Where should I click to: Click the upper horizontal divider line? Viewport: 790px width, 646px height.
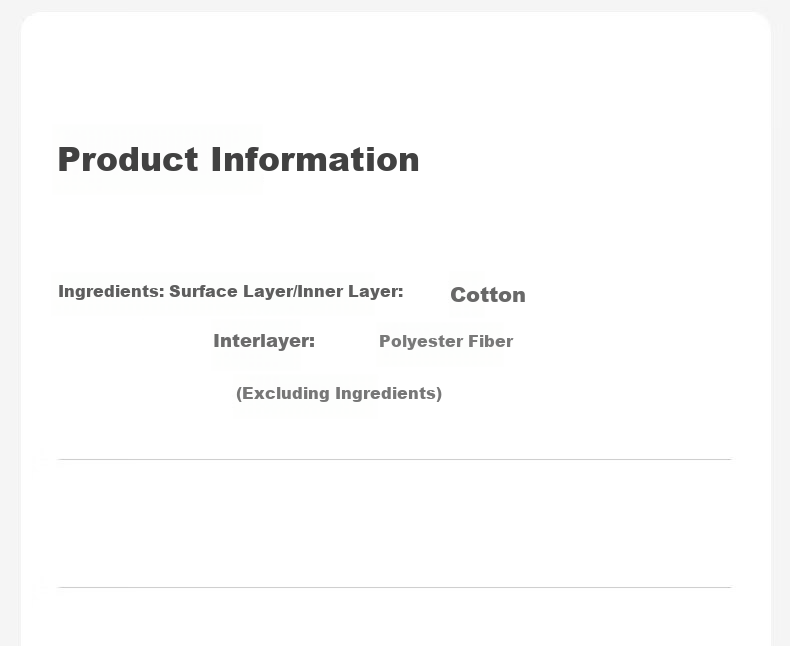click(x=394, y=460)
